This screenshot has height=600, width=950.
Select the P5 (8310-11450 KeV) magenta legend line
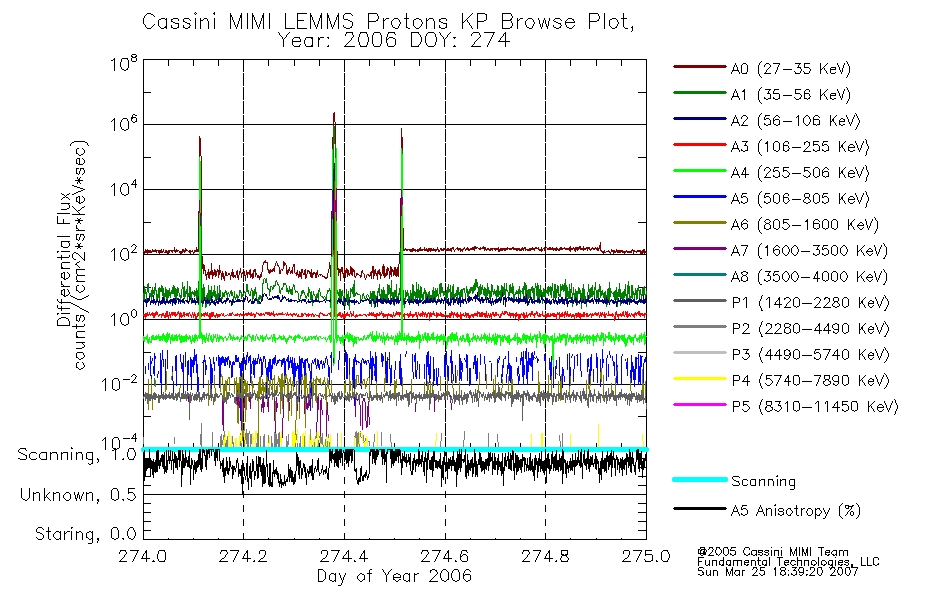[x=700, y=404]
